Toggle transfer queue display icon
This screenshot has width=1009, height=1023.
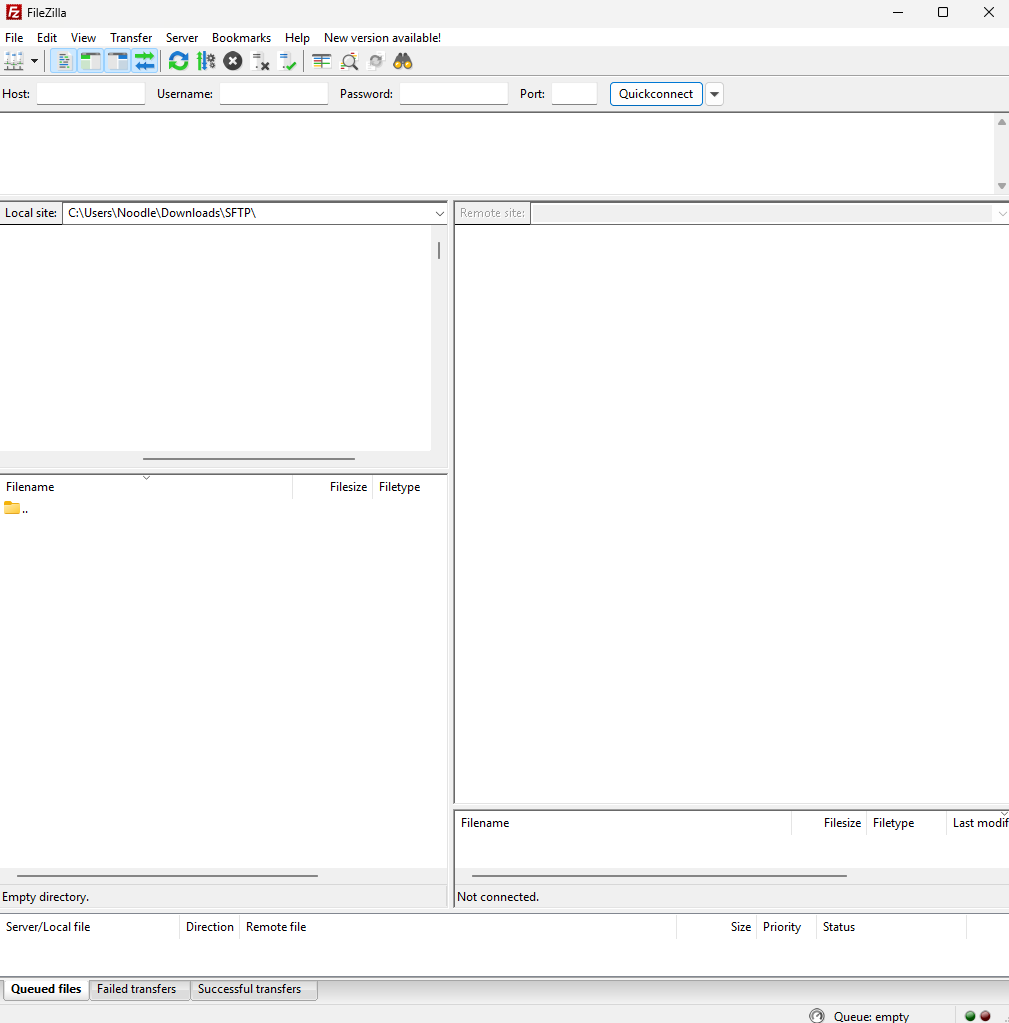pos(145,61)
